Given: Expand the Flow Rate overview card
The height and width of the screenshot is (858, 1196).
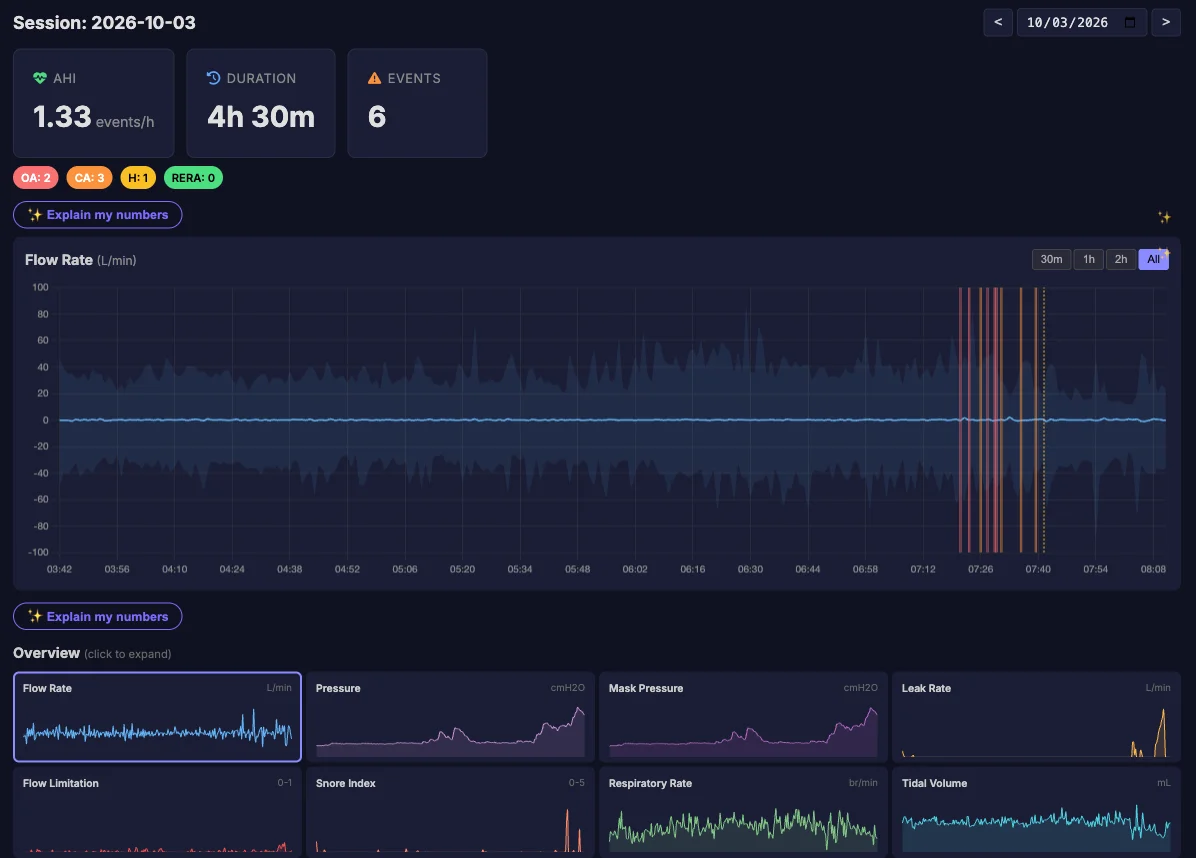Looking at the screenshot, I should 157,717.
